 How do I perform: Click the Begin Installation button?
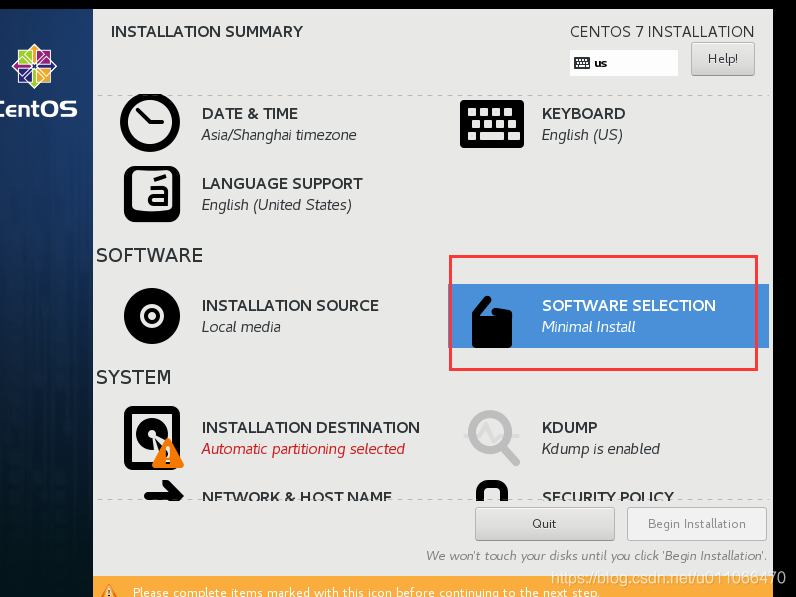pyautogui.click(x=696, y=524)
